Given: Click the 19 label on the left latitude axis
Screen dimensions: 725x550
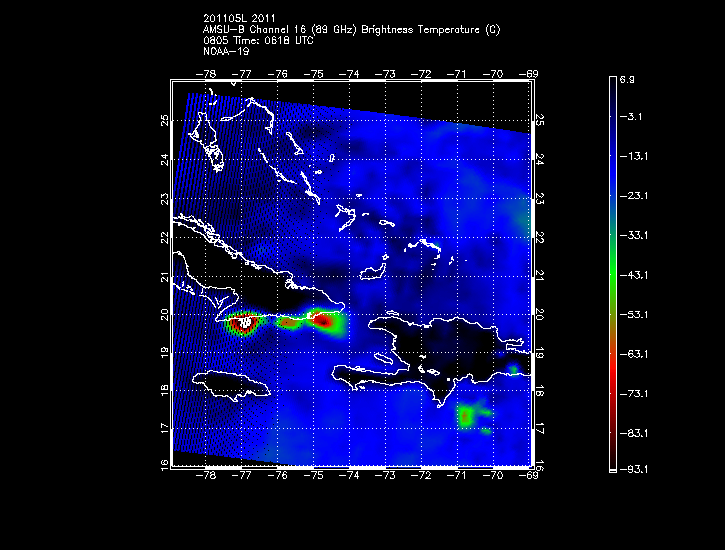Looking at the screenshot, I should tap(165, 353).
